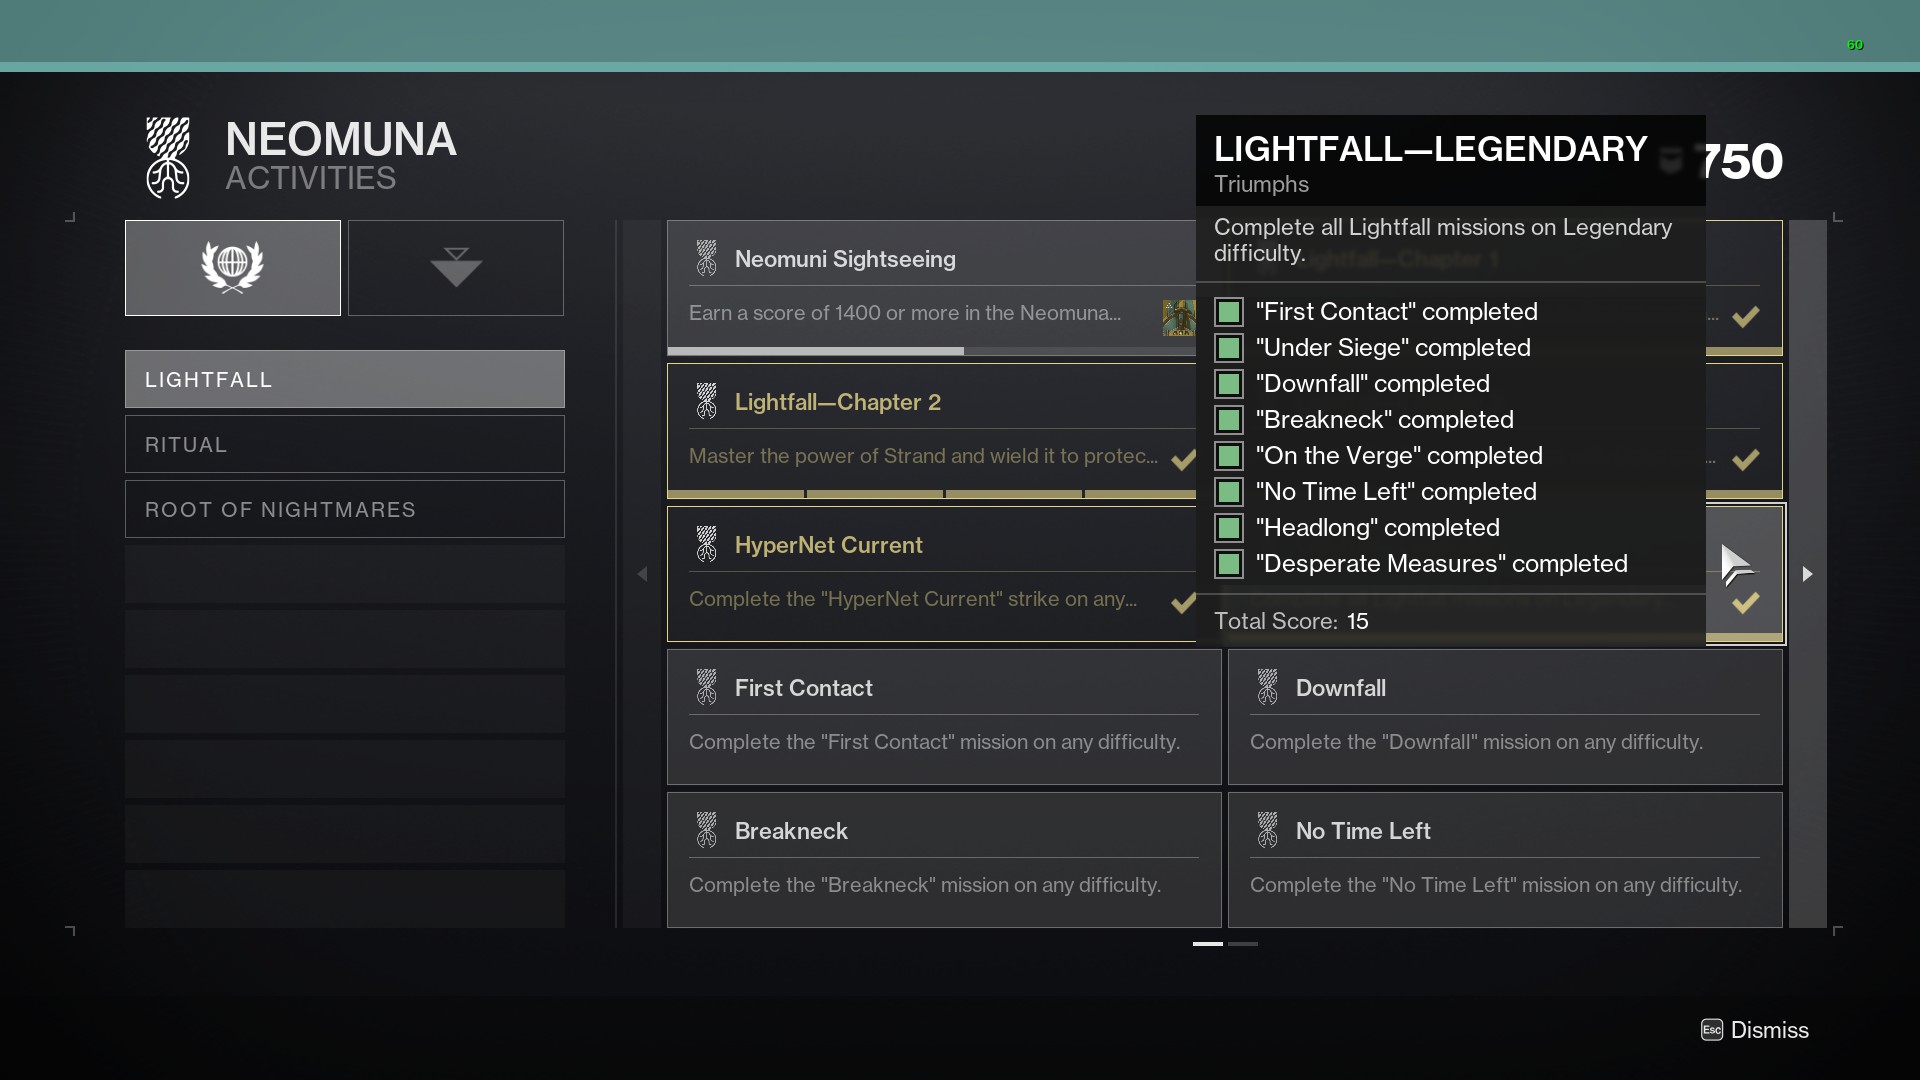Go to the next triumphs page arrow
Image resolution: width=1920 pixels, height=1080 pixels.
tap(1807, 574)
